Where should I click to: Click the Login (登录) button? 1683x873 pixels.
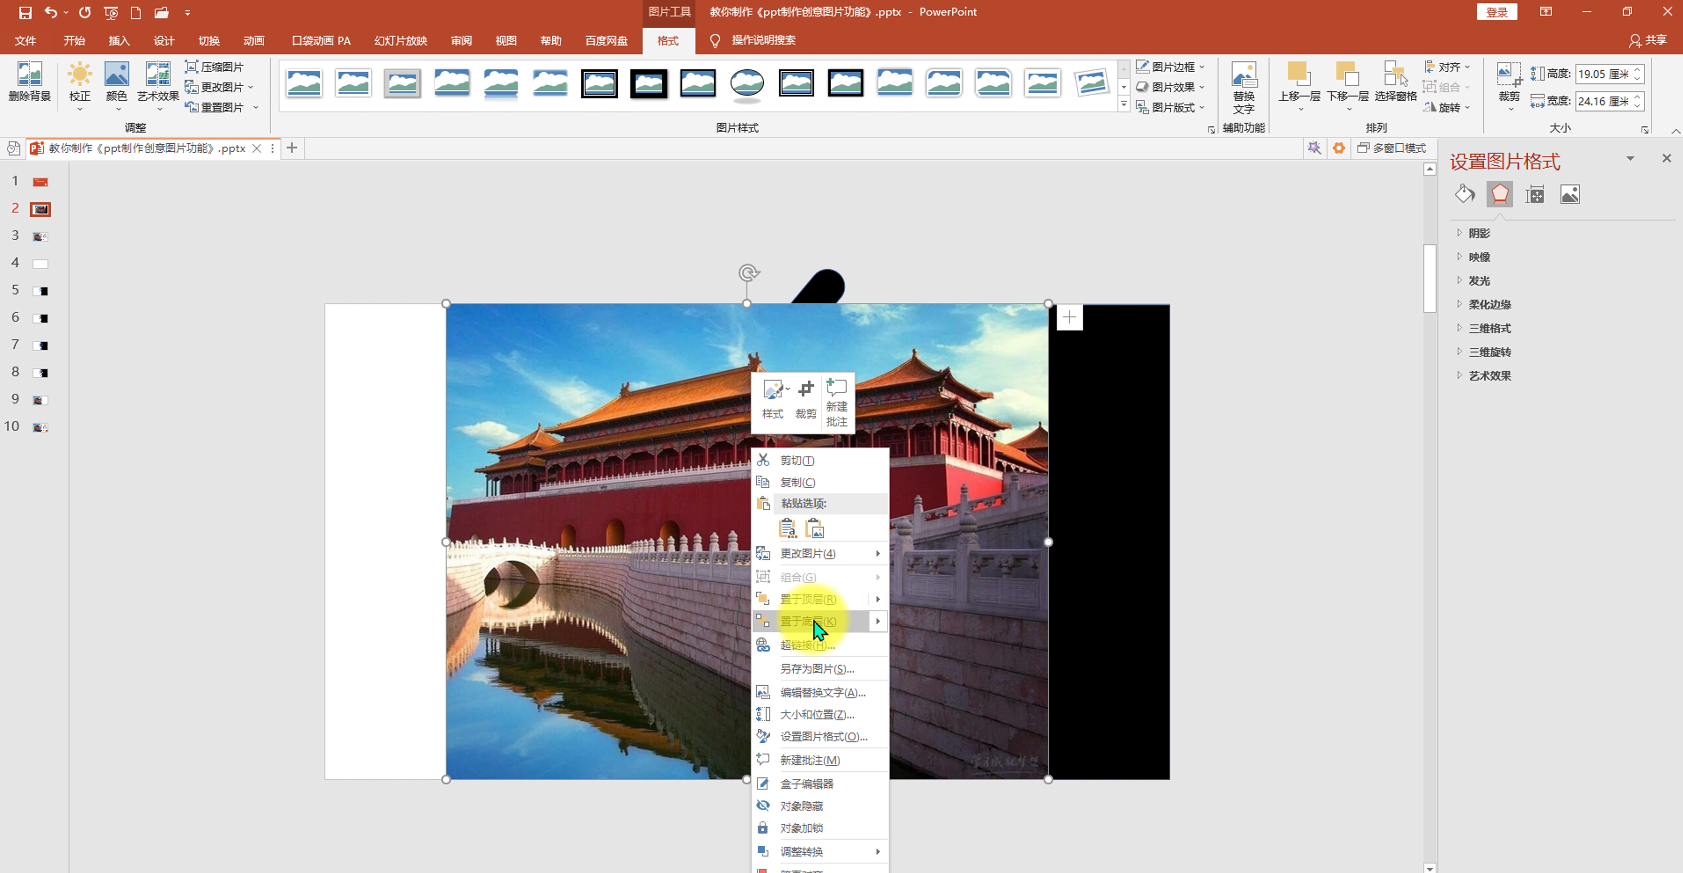click(x=1497, y=12)
